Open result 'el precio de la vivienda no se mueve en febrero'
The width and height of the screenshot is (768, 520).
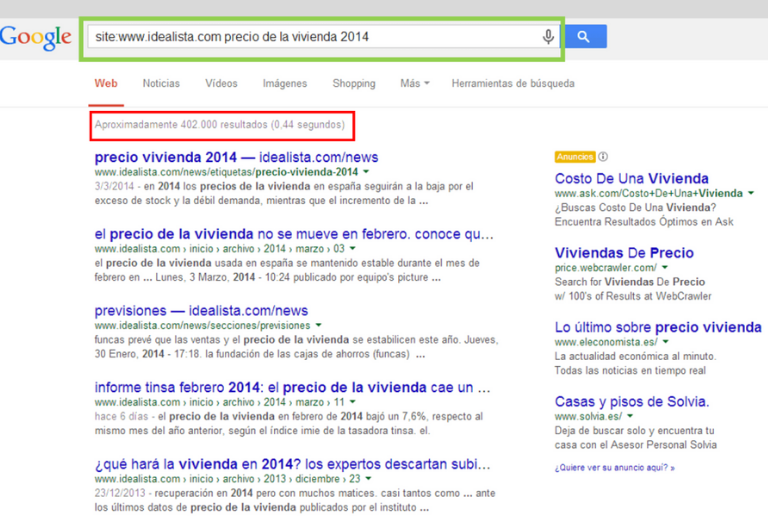294,234
